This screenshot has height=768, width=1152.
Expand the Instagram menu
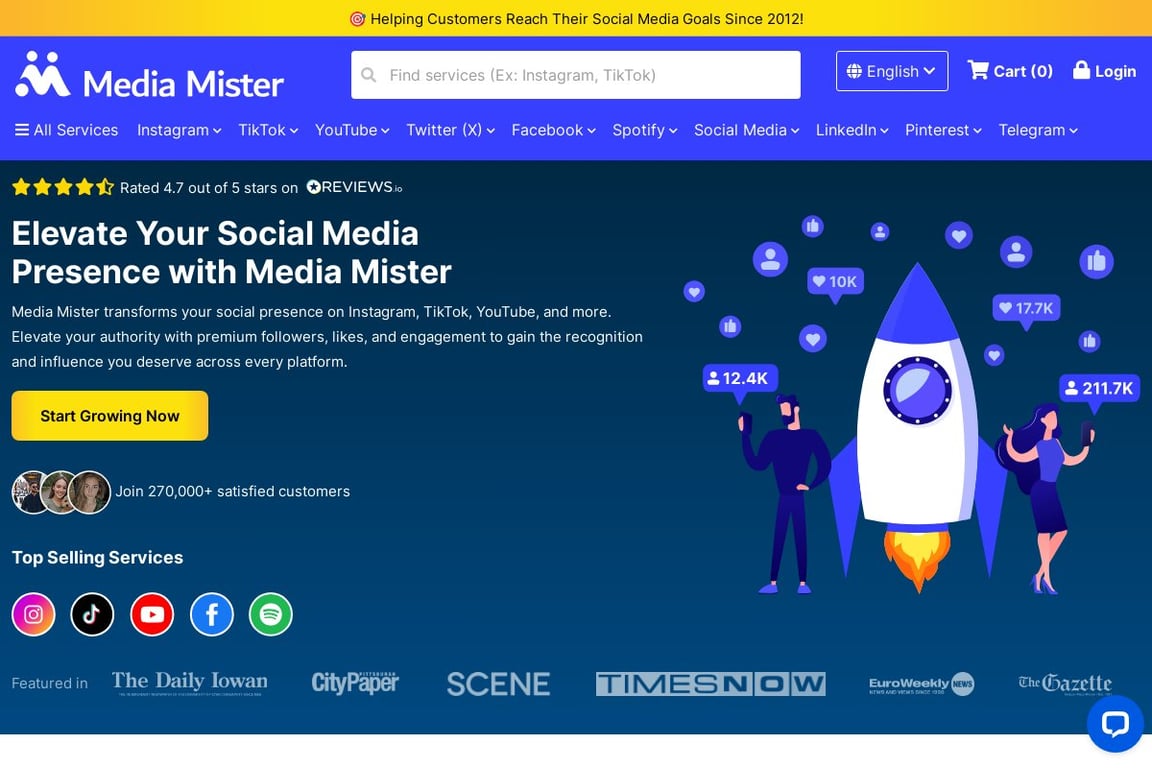[179, 130]
